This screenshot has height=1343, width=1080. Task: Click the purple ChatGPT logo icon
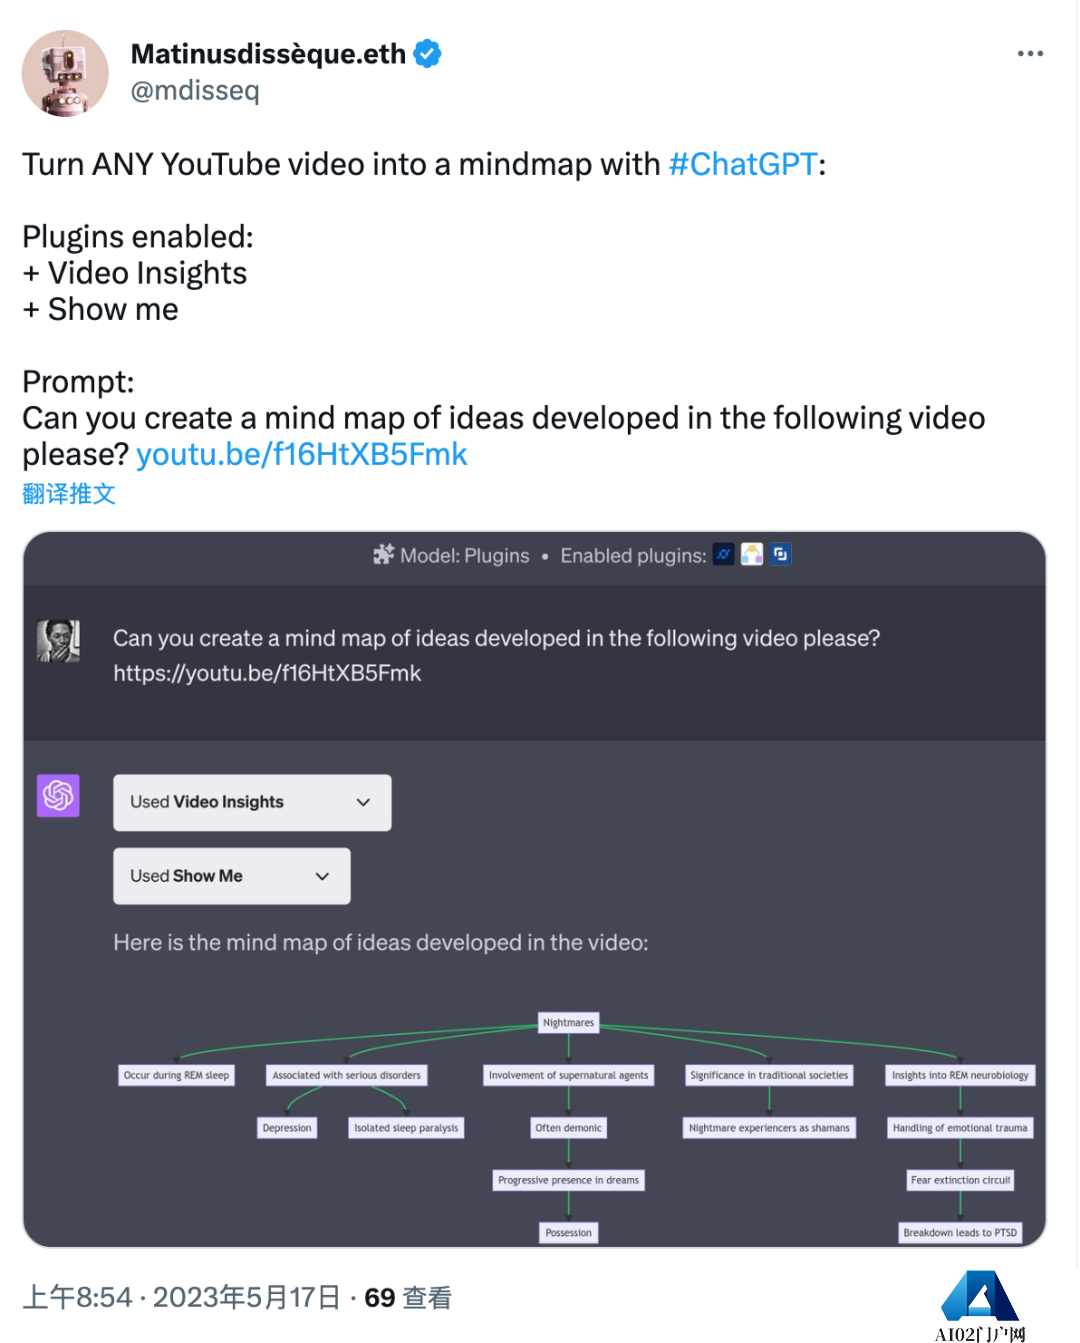(58, 796)
